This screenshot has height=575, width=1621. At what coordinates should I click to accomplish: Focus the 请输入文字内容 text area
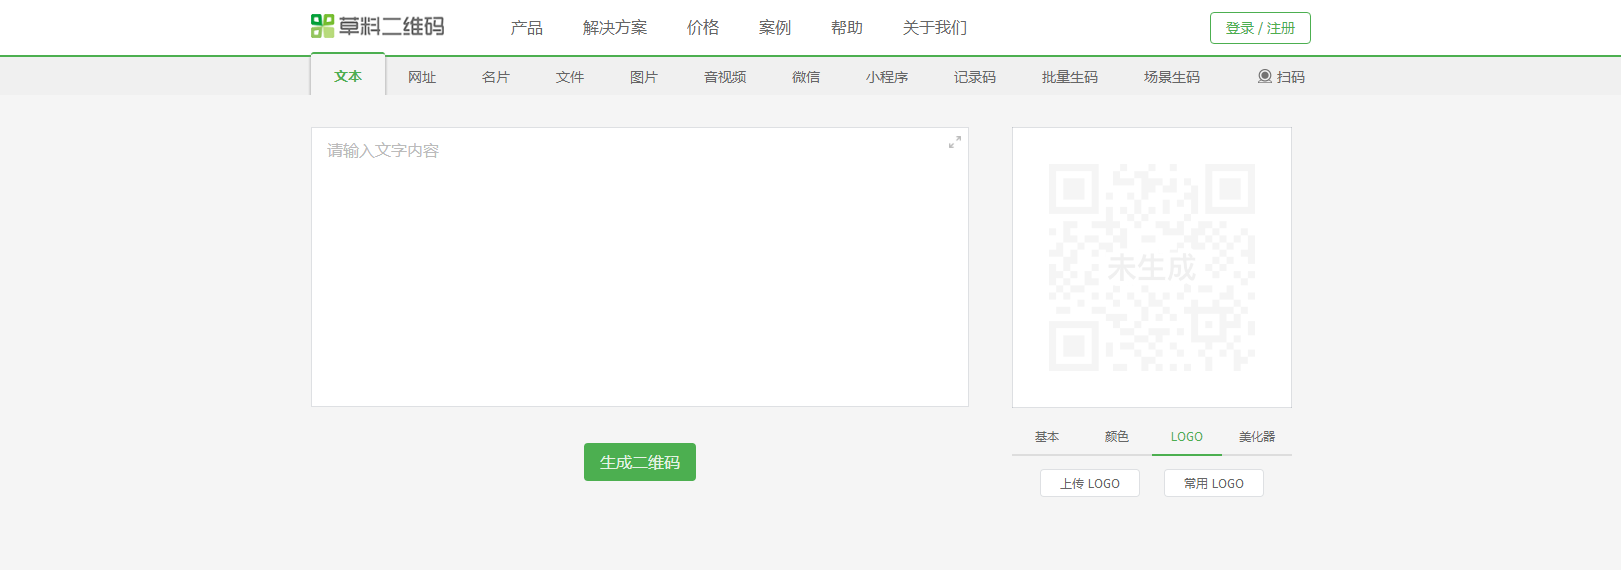pos(640,267)
